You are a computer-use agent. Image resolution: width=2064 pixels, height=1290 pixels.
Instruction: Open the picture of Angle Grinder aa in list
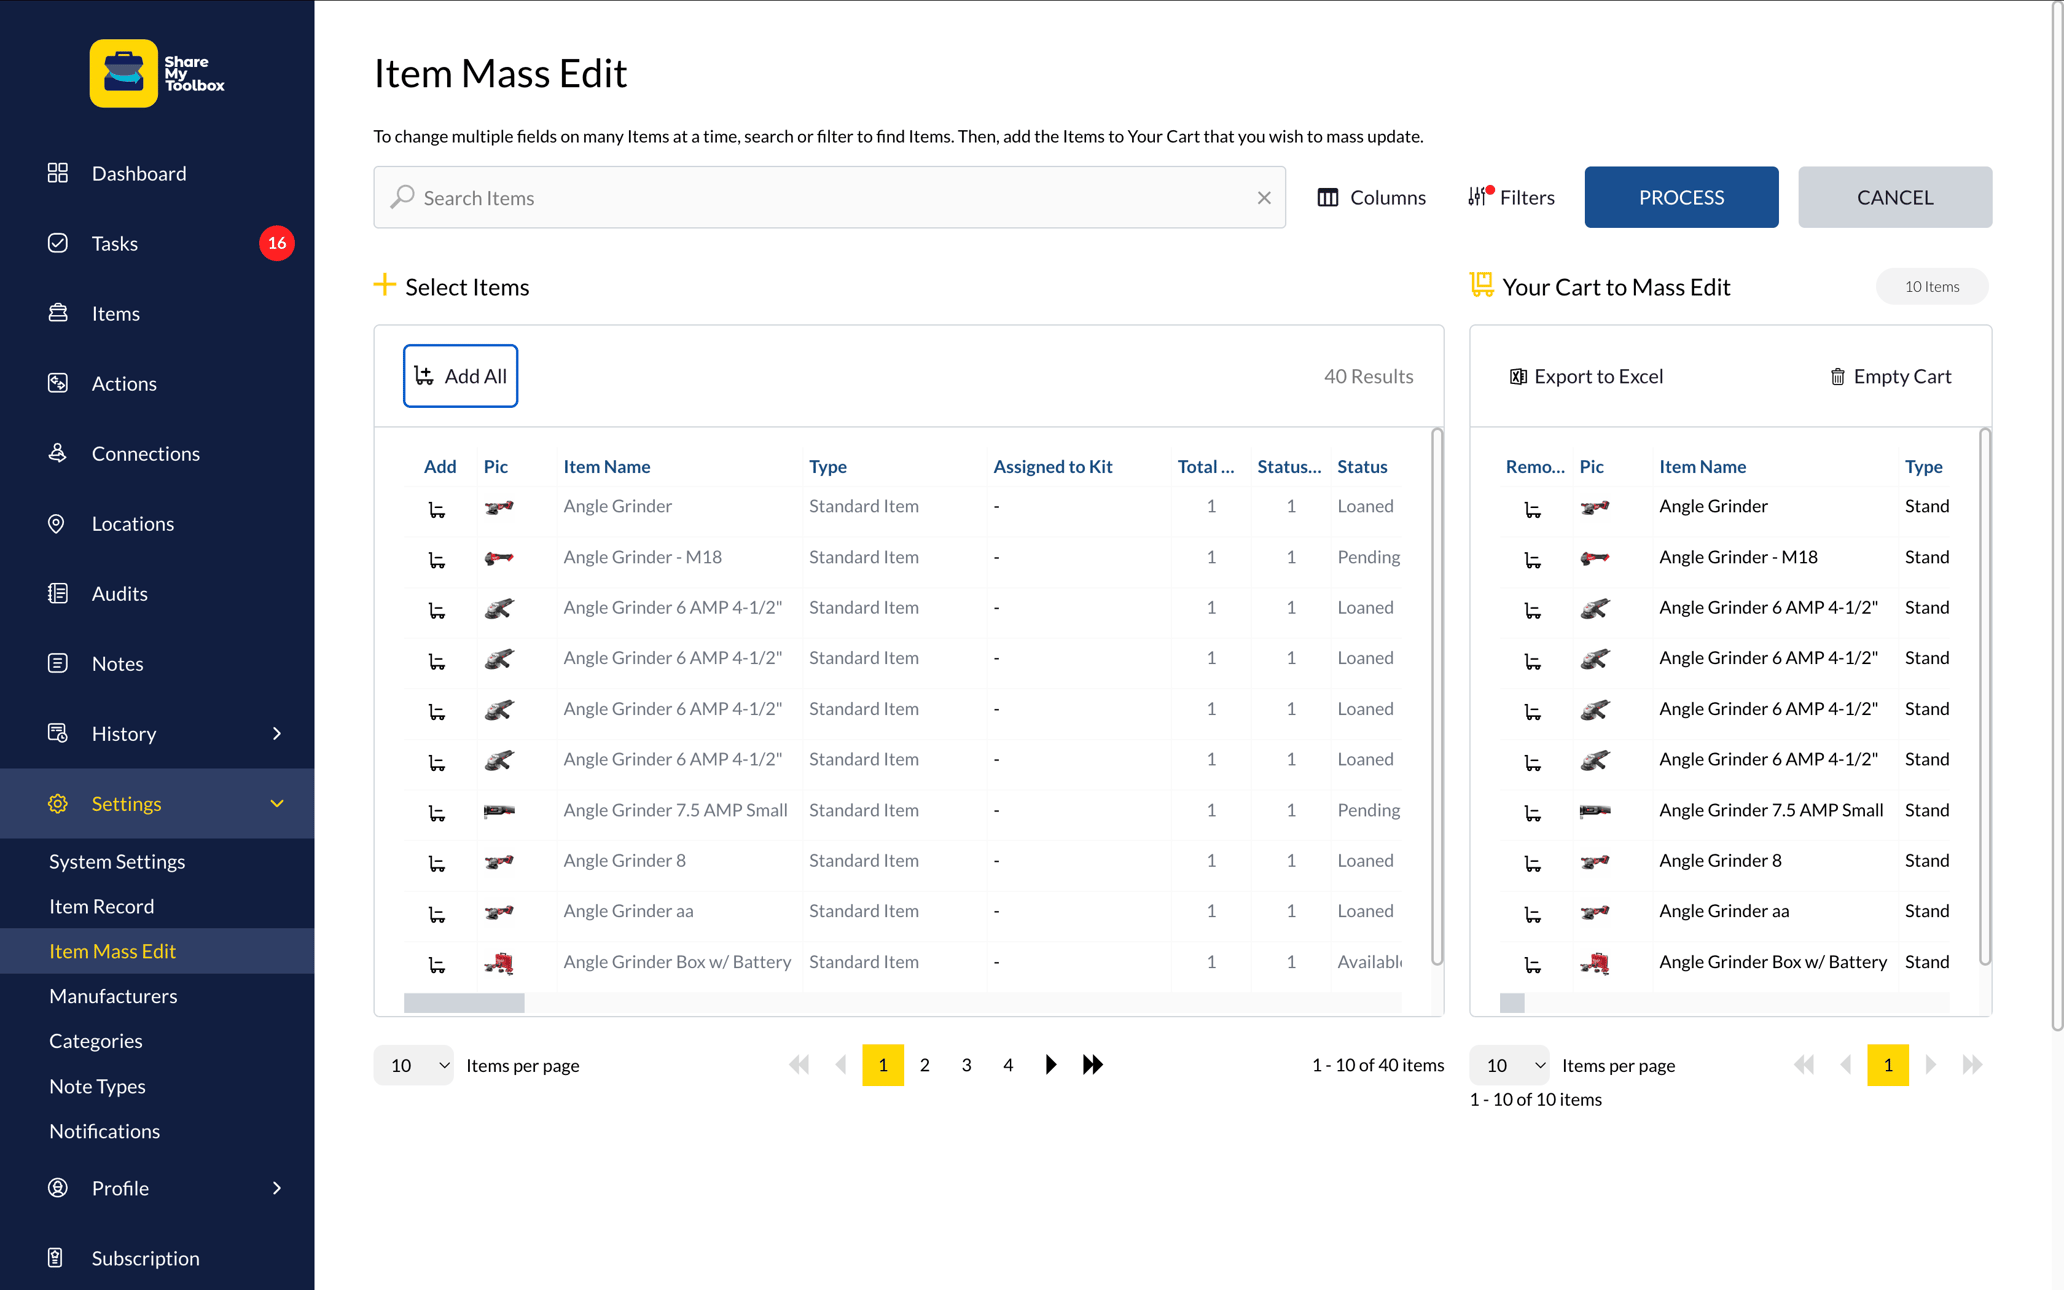[499, 911]
